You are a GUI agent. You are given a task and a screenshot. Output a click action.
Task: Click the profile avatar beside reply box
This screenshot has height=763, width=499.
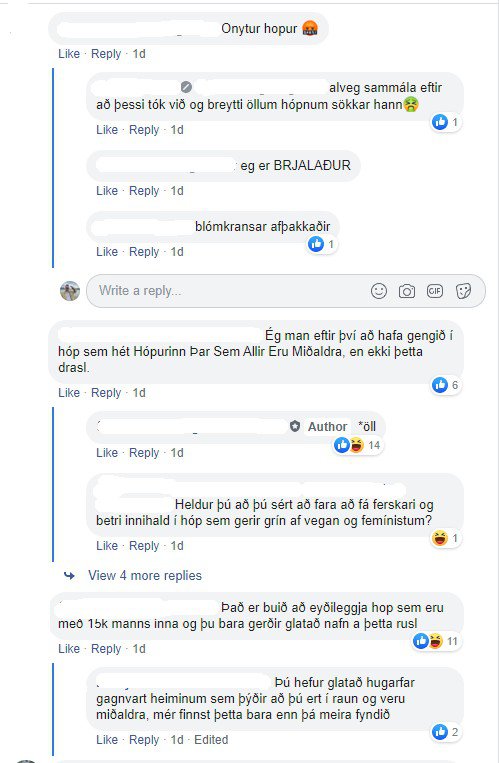70,291
